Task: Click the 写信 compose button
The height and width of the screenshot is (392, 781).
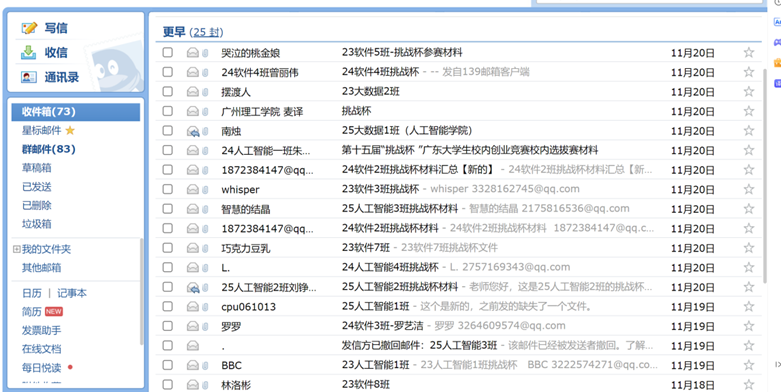Action: [x=56, y=28]
